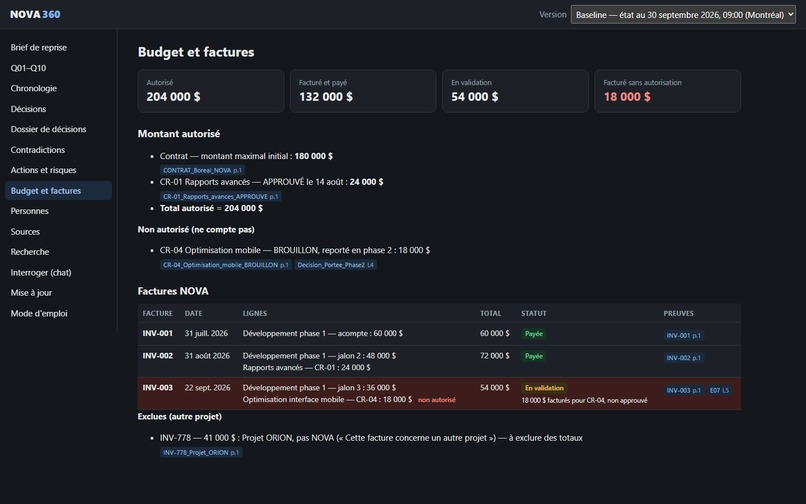Click the En validation status badge
806x504 pixels.
click(x=544, y=388)
